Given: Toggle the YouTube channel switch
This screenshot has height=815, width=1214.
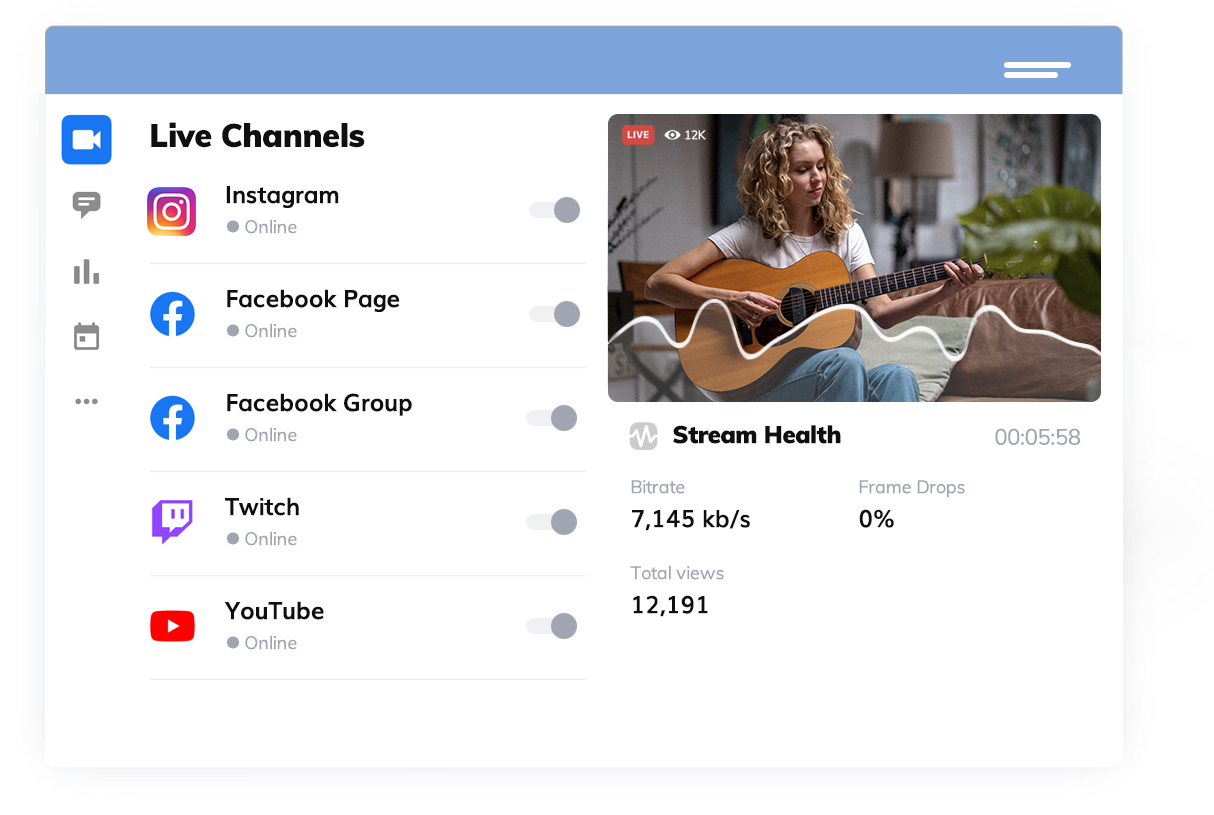Looking at the screenshot, I should point(552,626).
